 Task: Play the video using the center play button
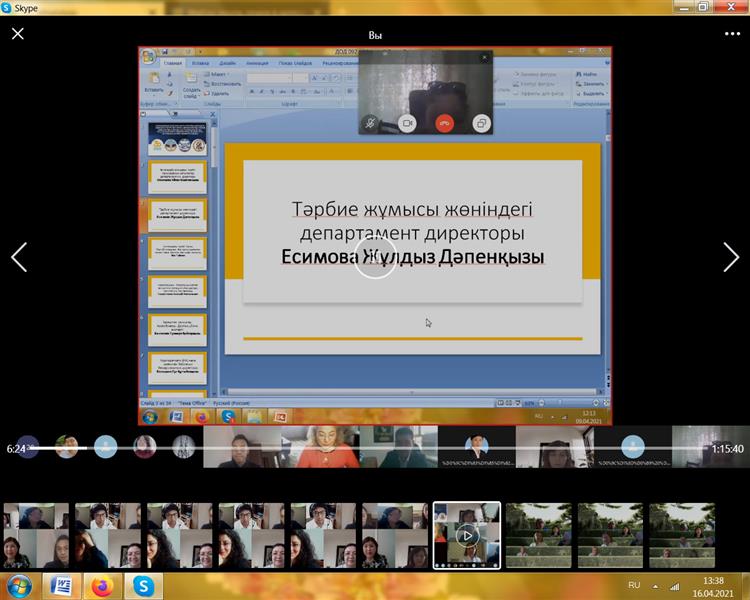point(376,257)
